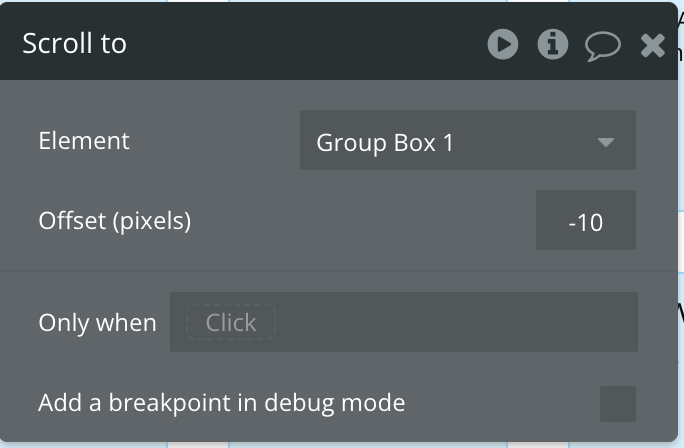
Task: Click the Element label
Action: click(x=84, y=141)
